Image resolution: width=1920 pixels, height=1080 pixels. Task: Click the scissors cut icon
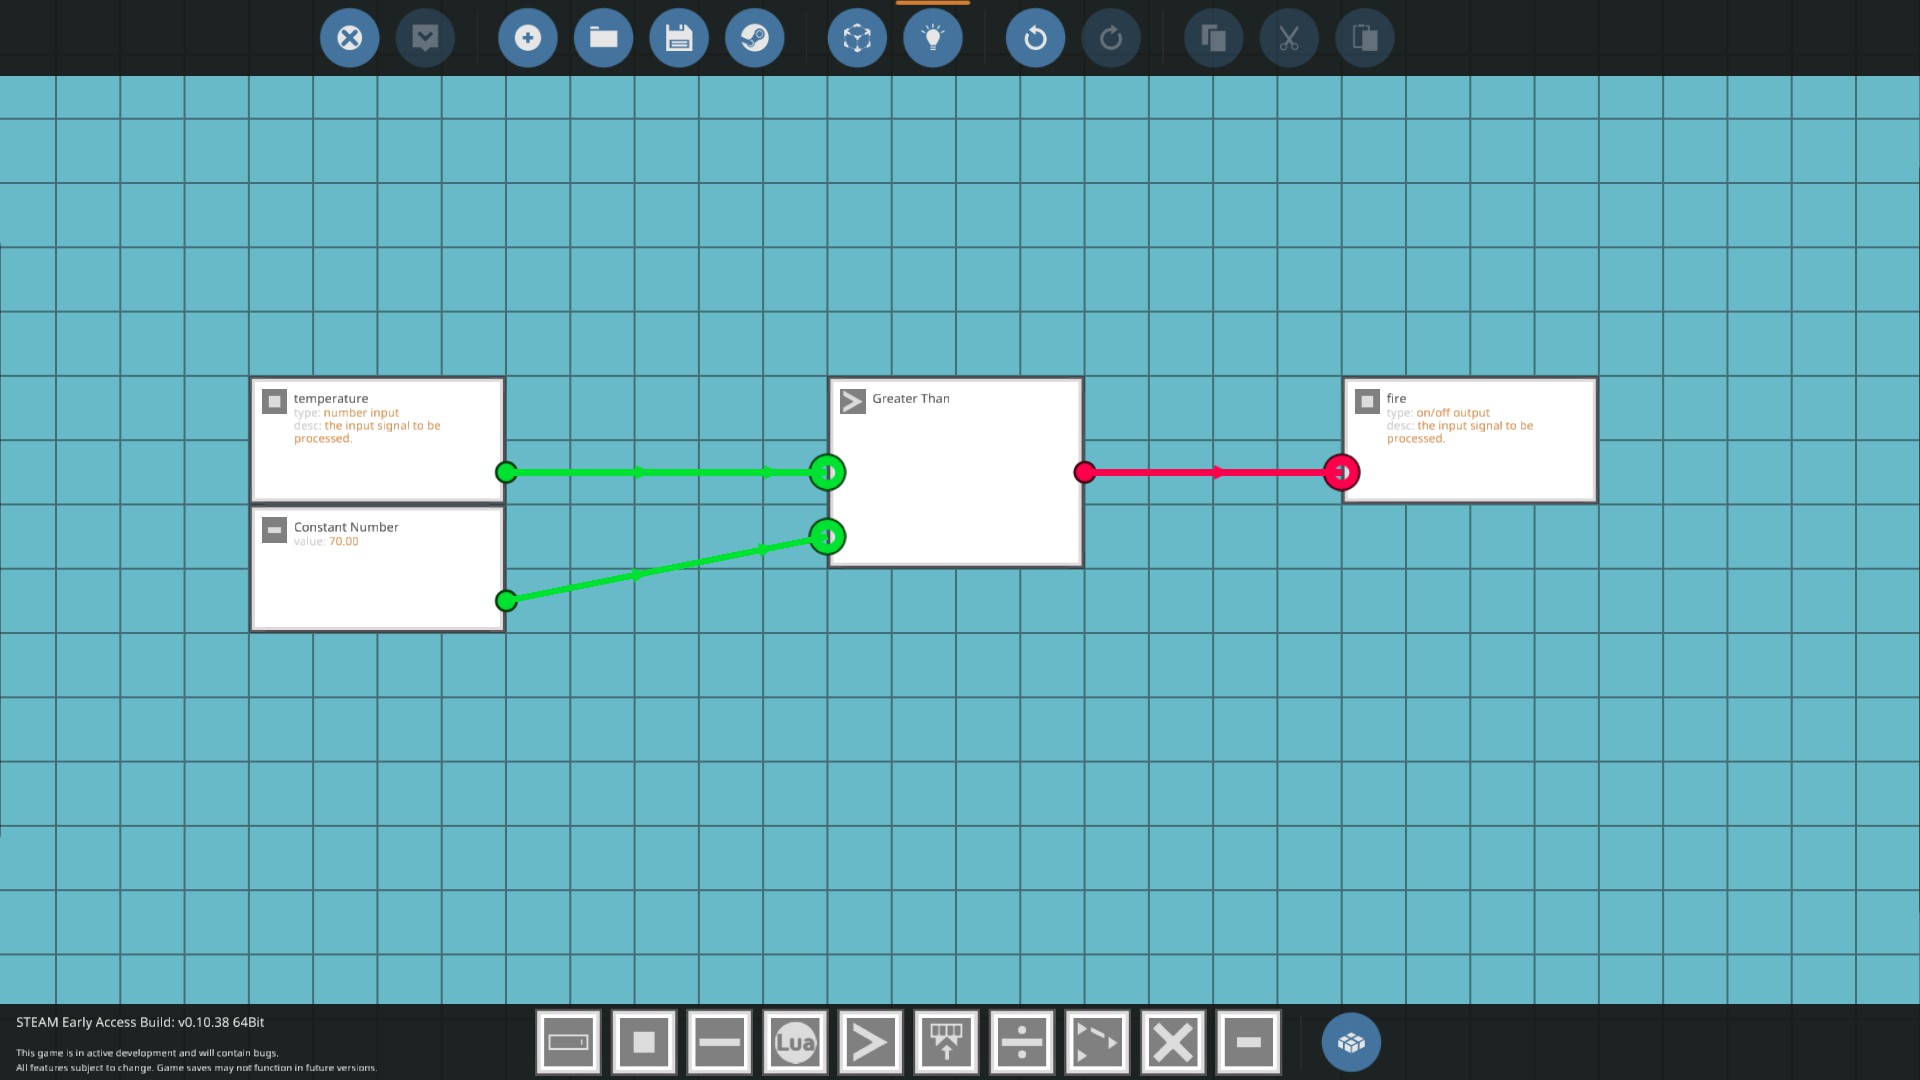coord(1288,38)
